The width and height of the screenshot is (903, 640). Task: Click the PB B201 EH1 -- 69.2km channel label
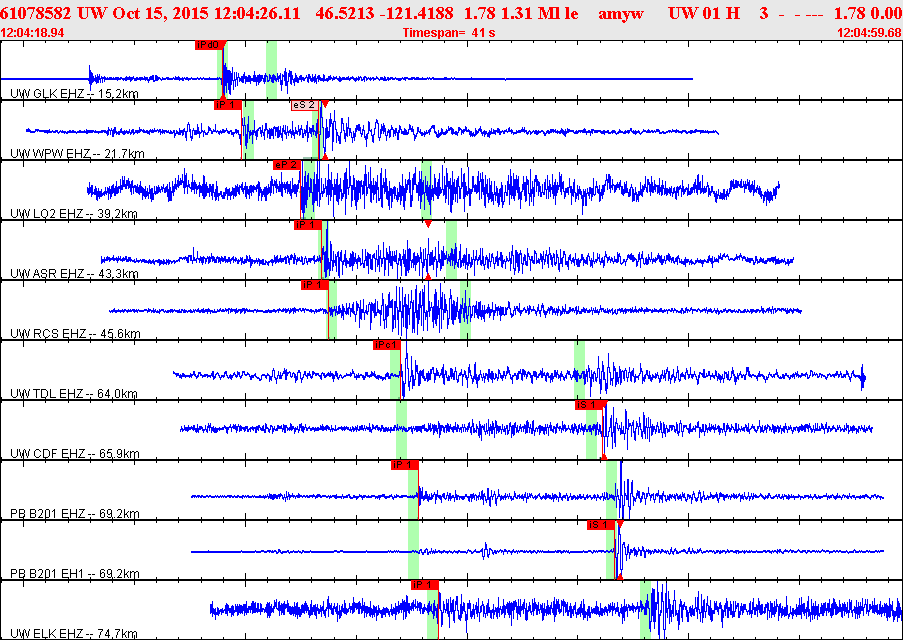75,574
